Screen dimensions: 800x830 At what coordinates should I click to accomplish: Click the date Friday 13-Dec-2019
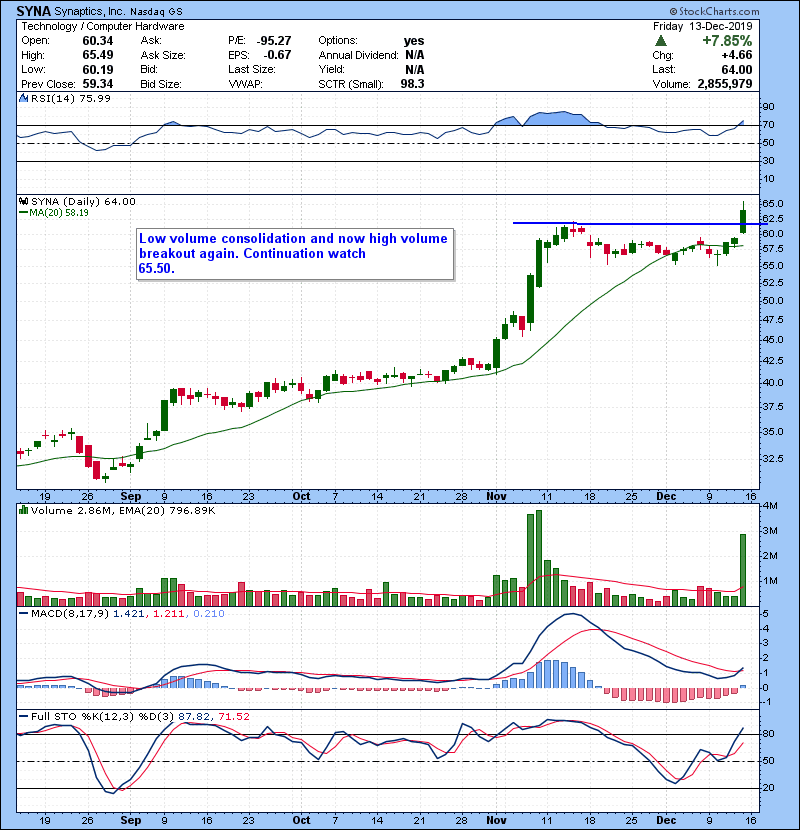703,26
